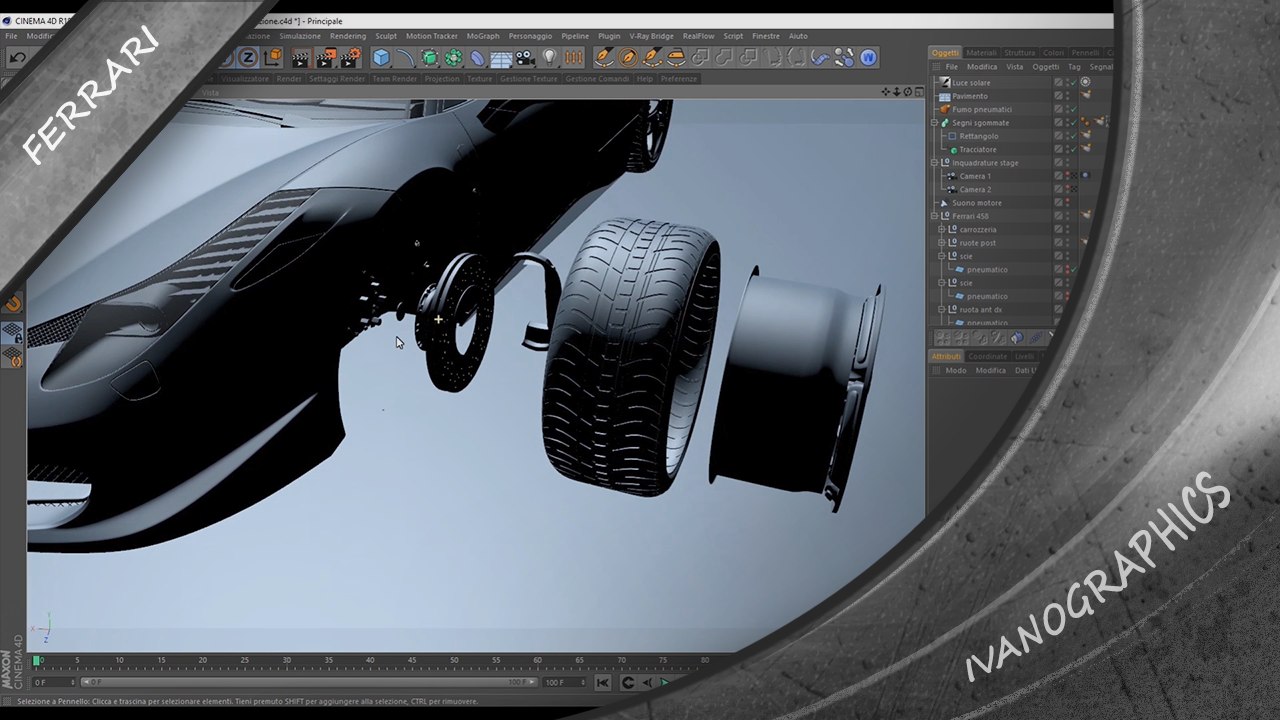Switch to the Materiali tab
The width and height of the screenshot is (1280, 720).
pyautogui.click(x=981, y=53)
